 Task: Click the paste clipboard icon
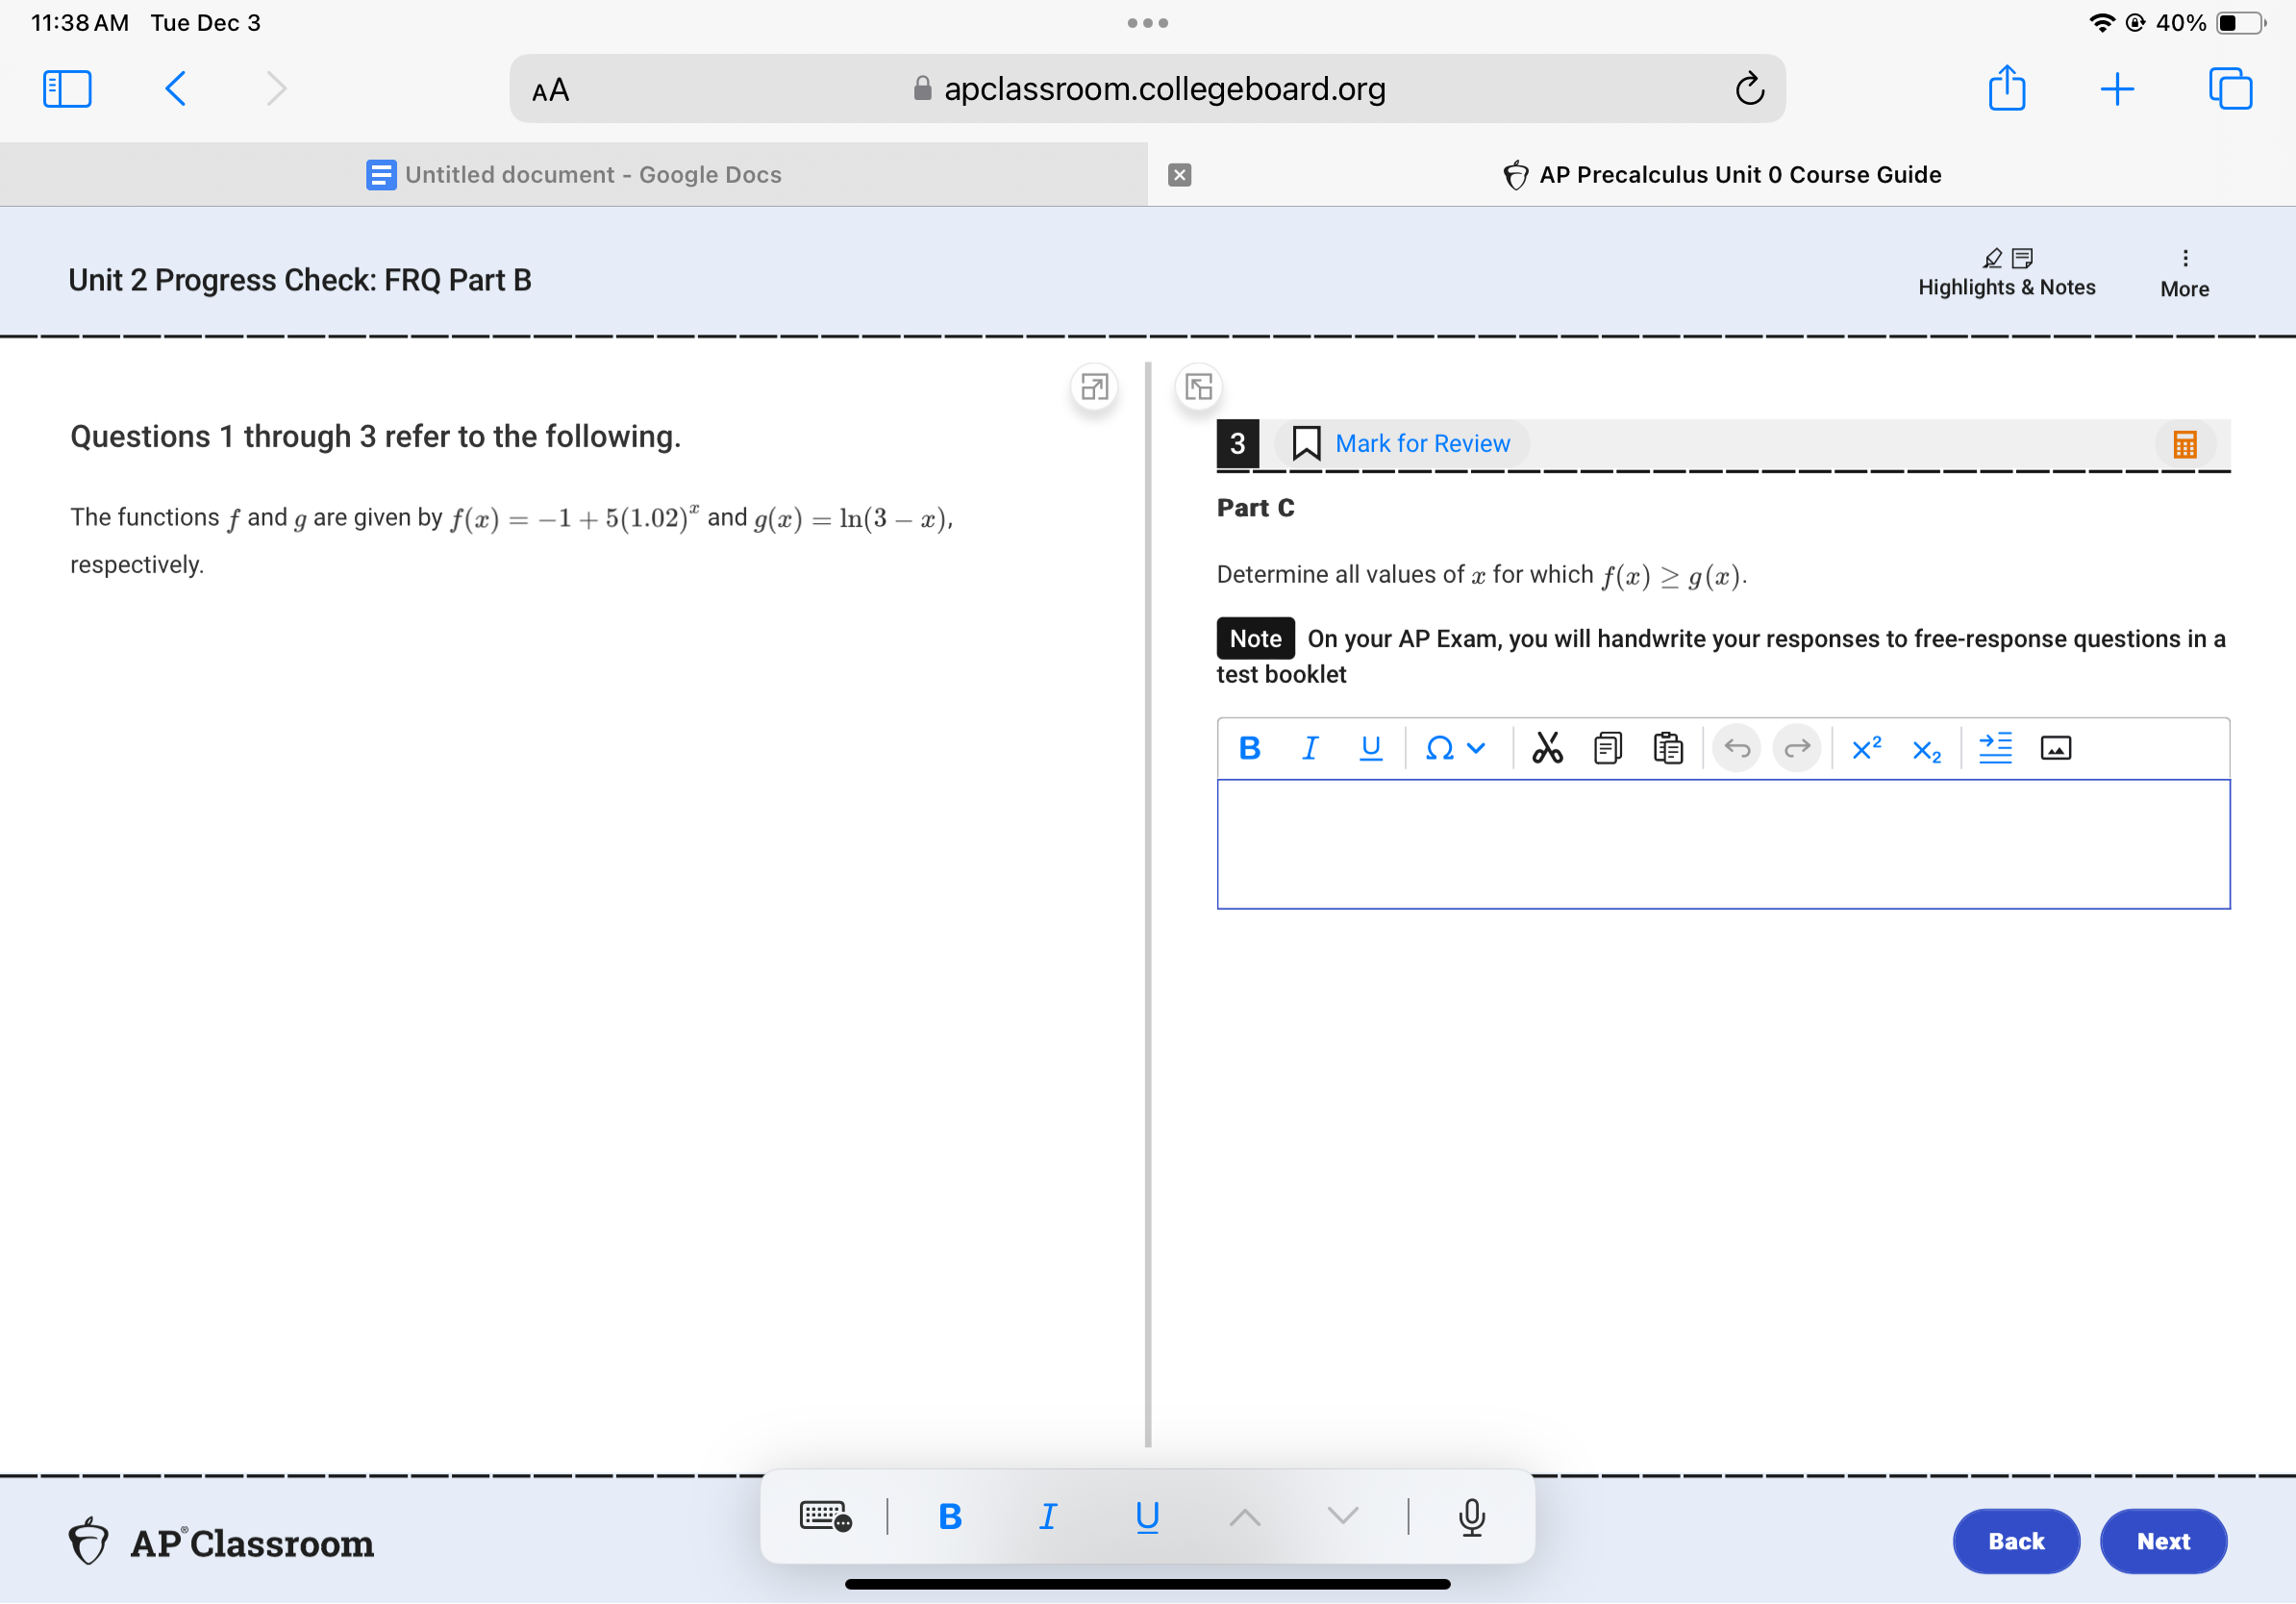pos(1668,748)
